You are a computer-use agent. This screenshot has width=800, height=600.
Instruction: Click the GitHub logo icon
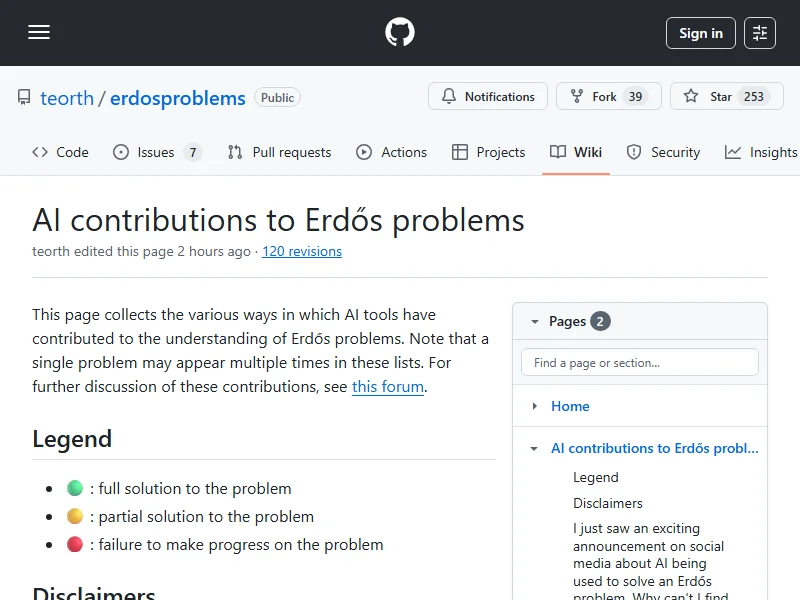pyautogui.click(x=400, y=33)
